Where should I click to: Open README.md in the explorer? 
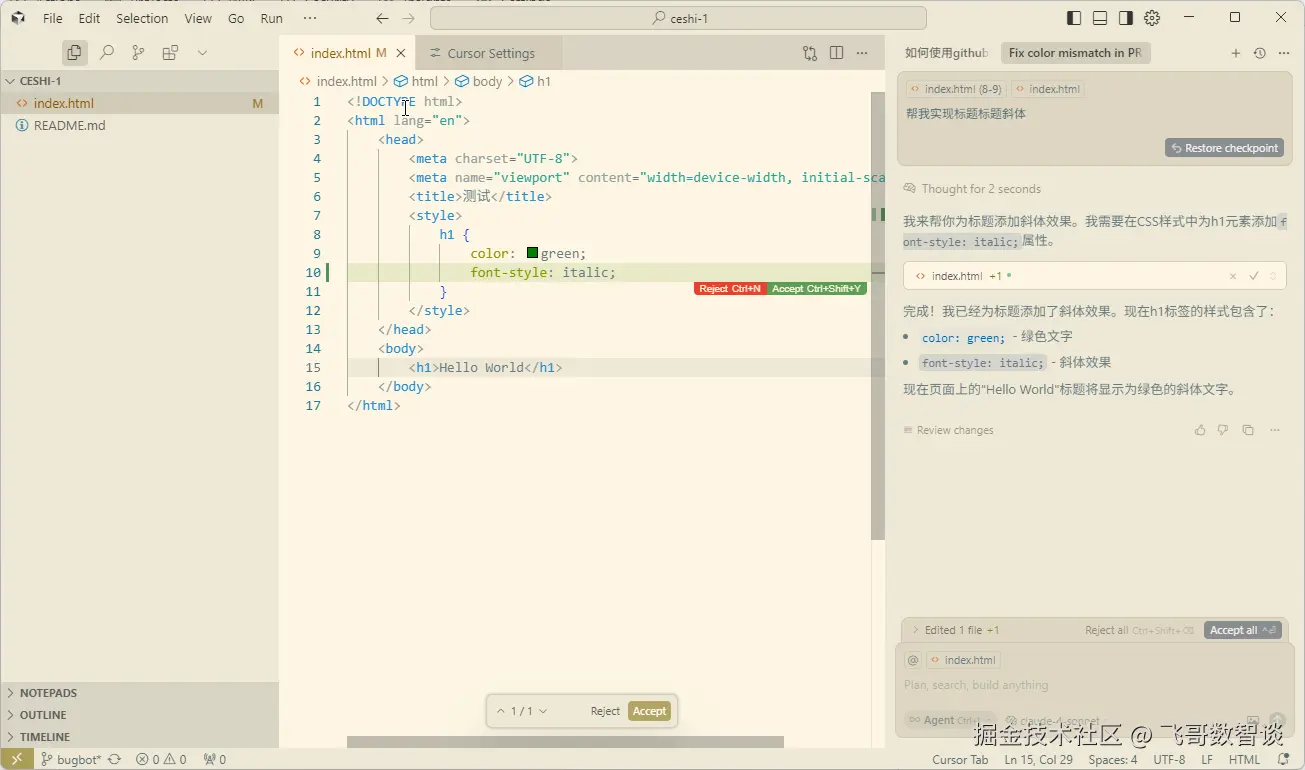pos(69,125)
